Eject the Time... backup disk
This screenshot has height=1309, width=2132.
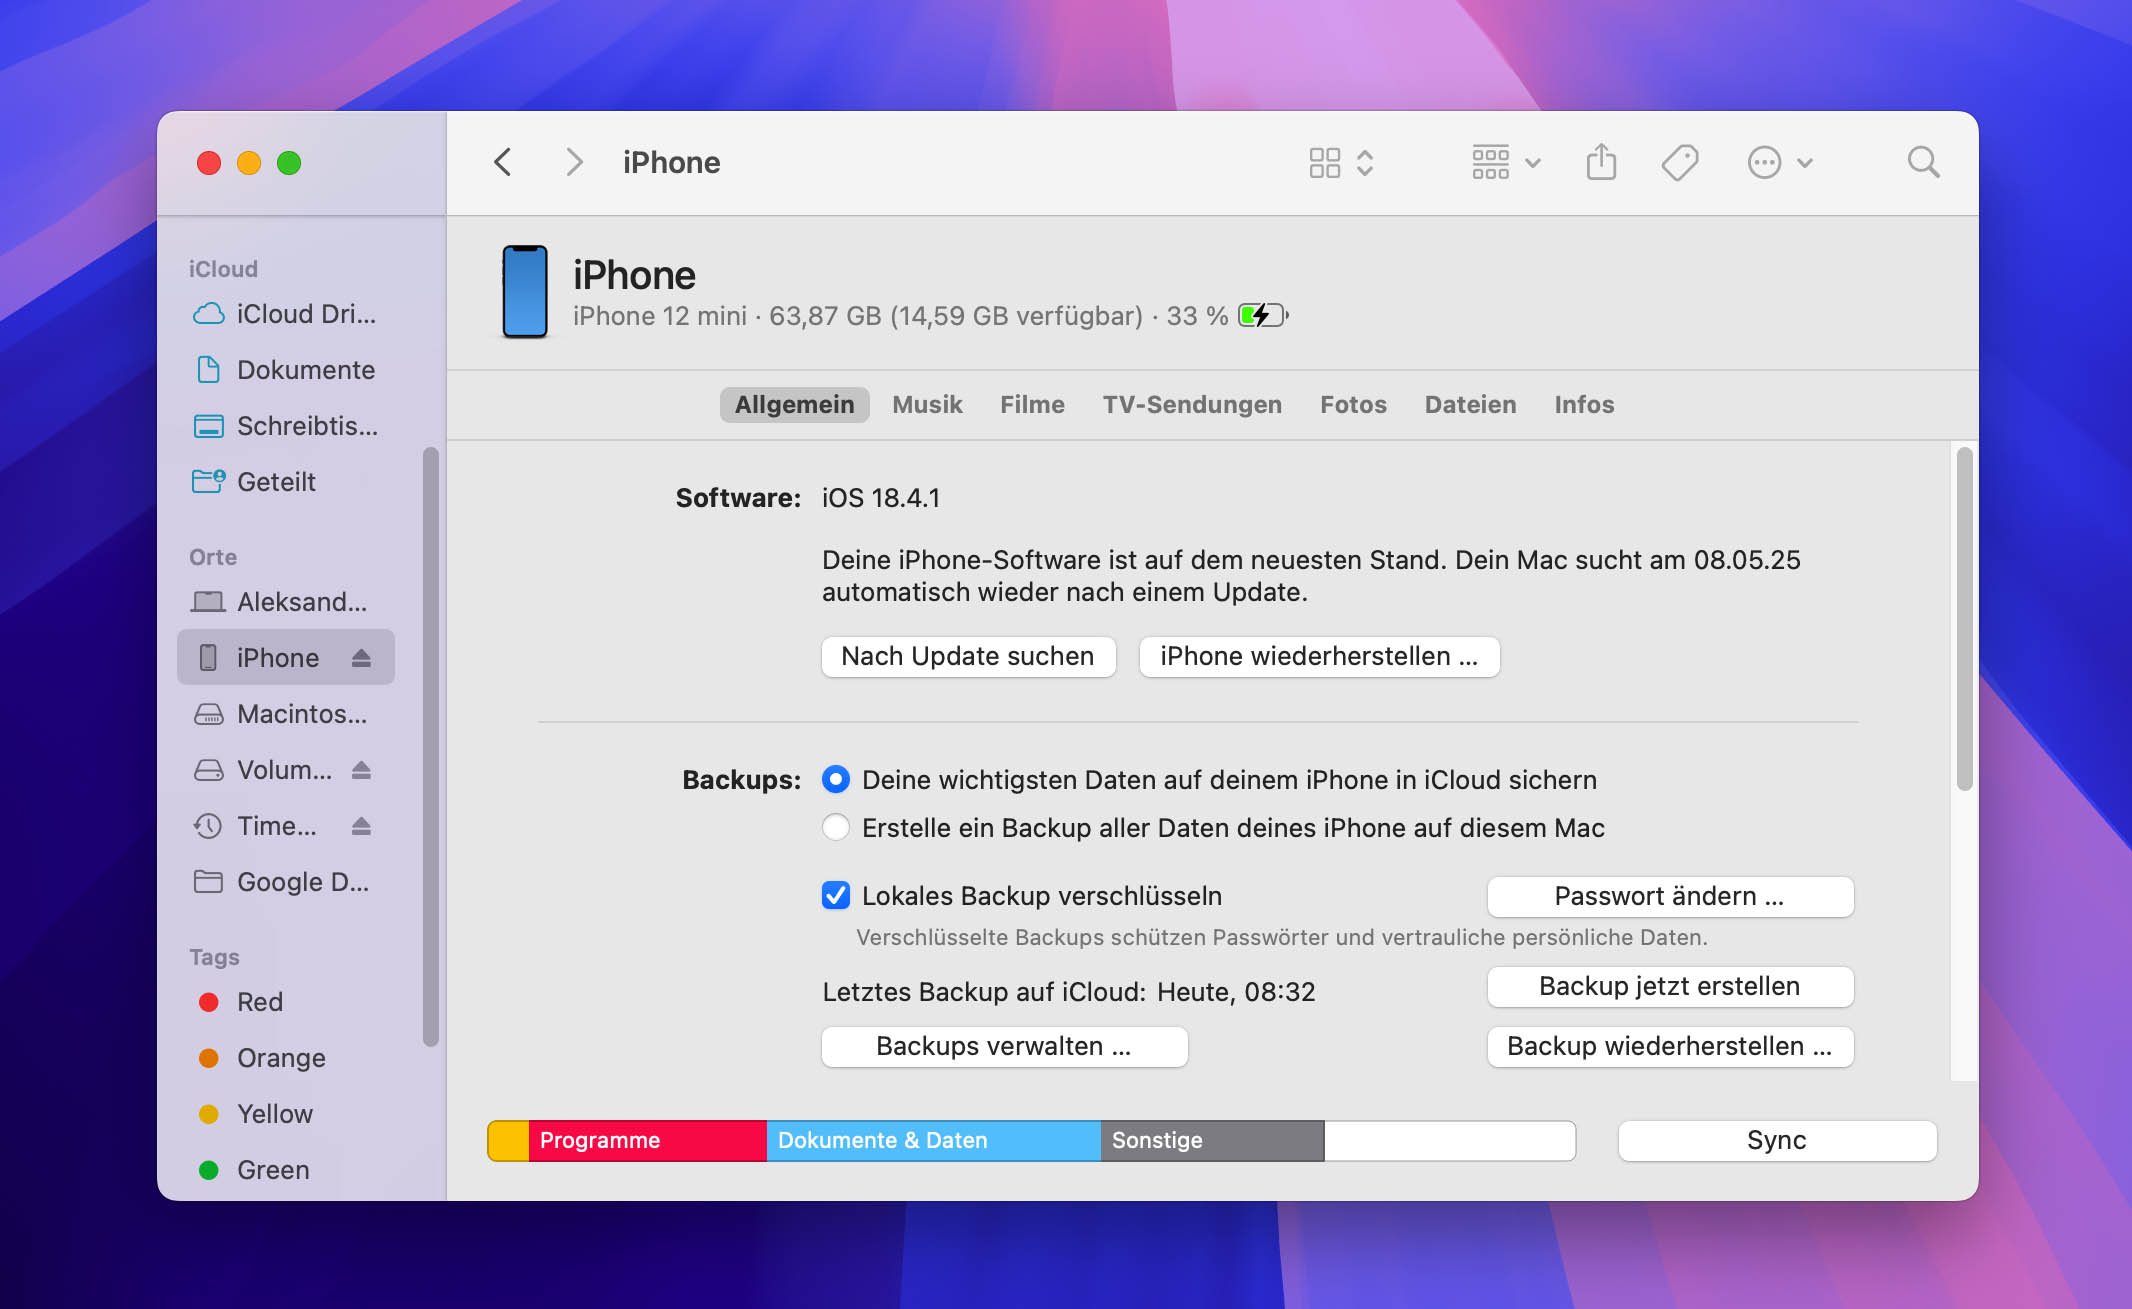[x=361, y=825]
